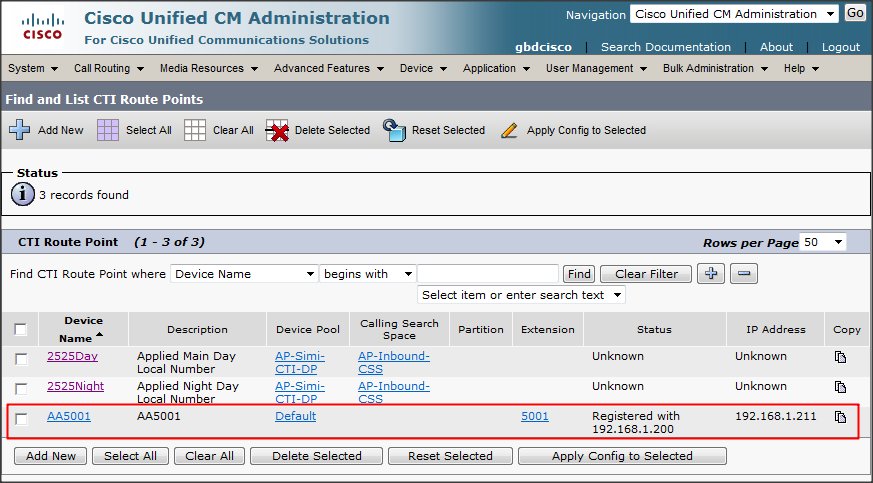
Task: Click the Logout link
Action: pyautogui.click(x=841, y=47)
